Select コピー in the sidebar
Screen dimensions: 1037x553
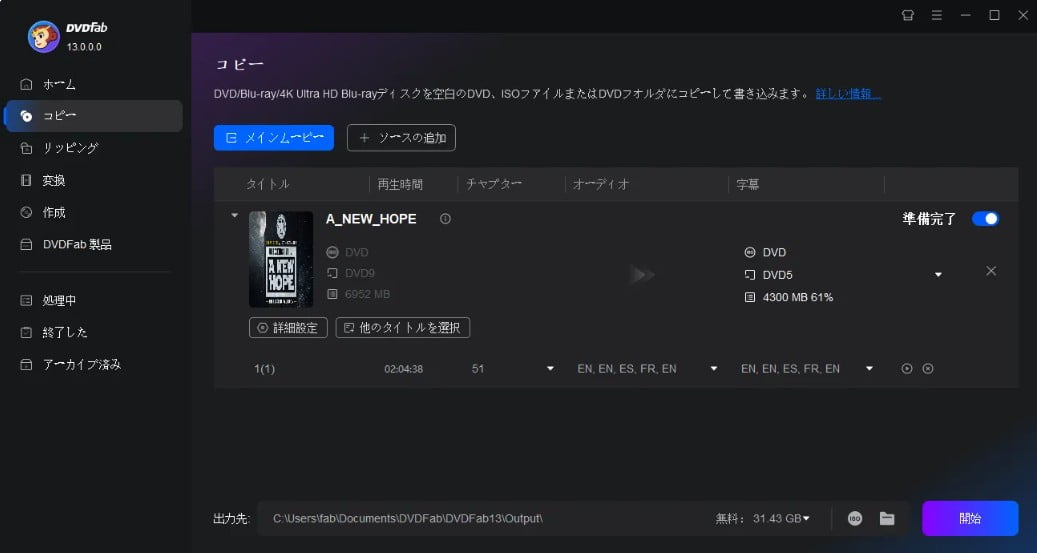coord(93,116)
